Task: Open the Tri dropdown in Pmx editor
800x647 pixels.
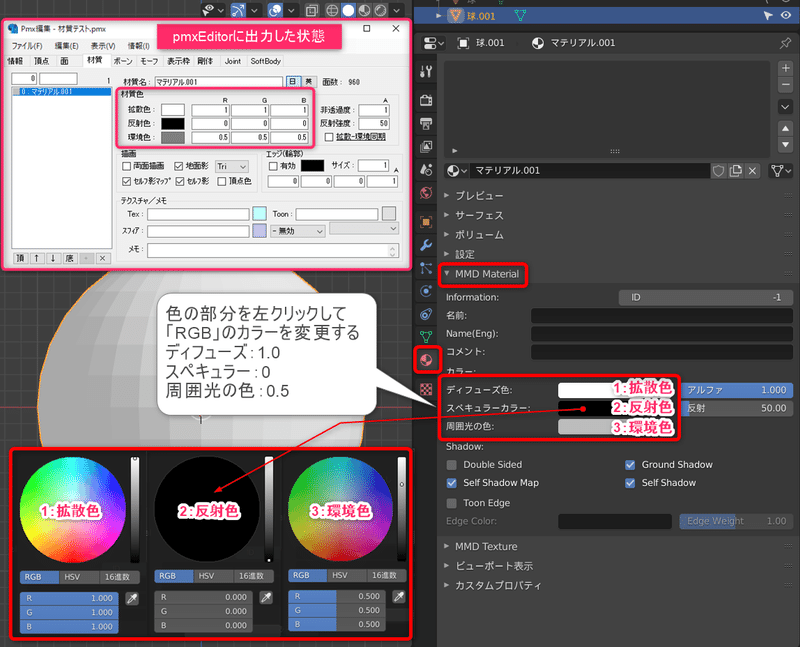Action: coord(232,166)
